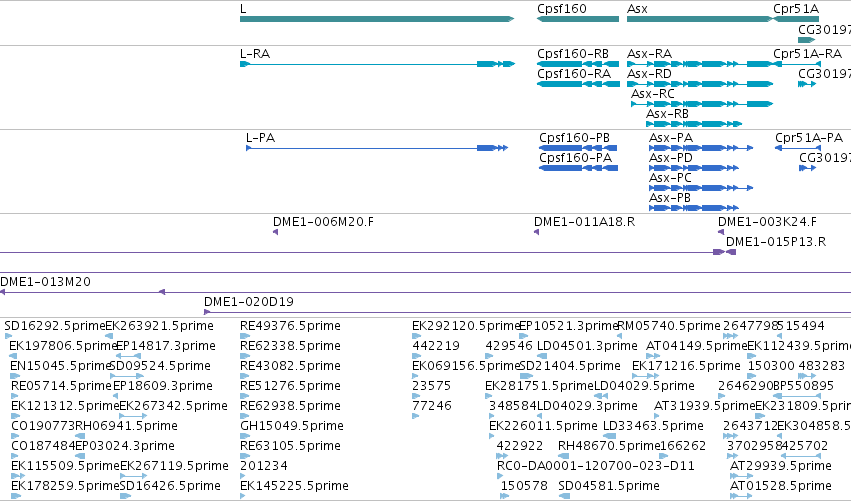
Task: Select EST EK069156.5prime
Action: point(466,366)
